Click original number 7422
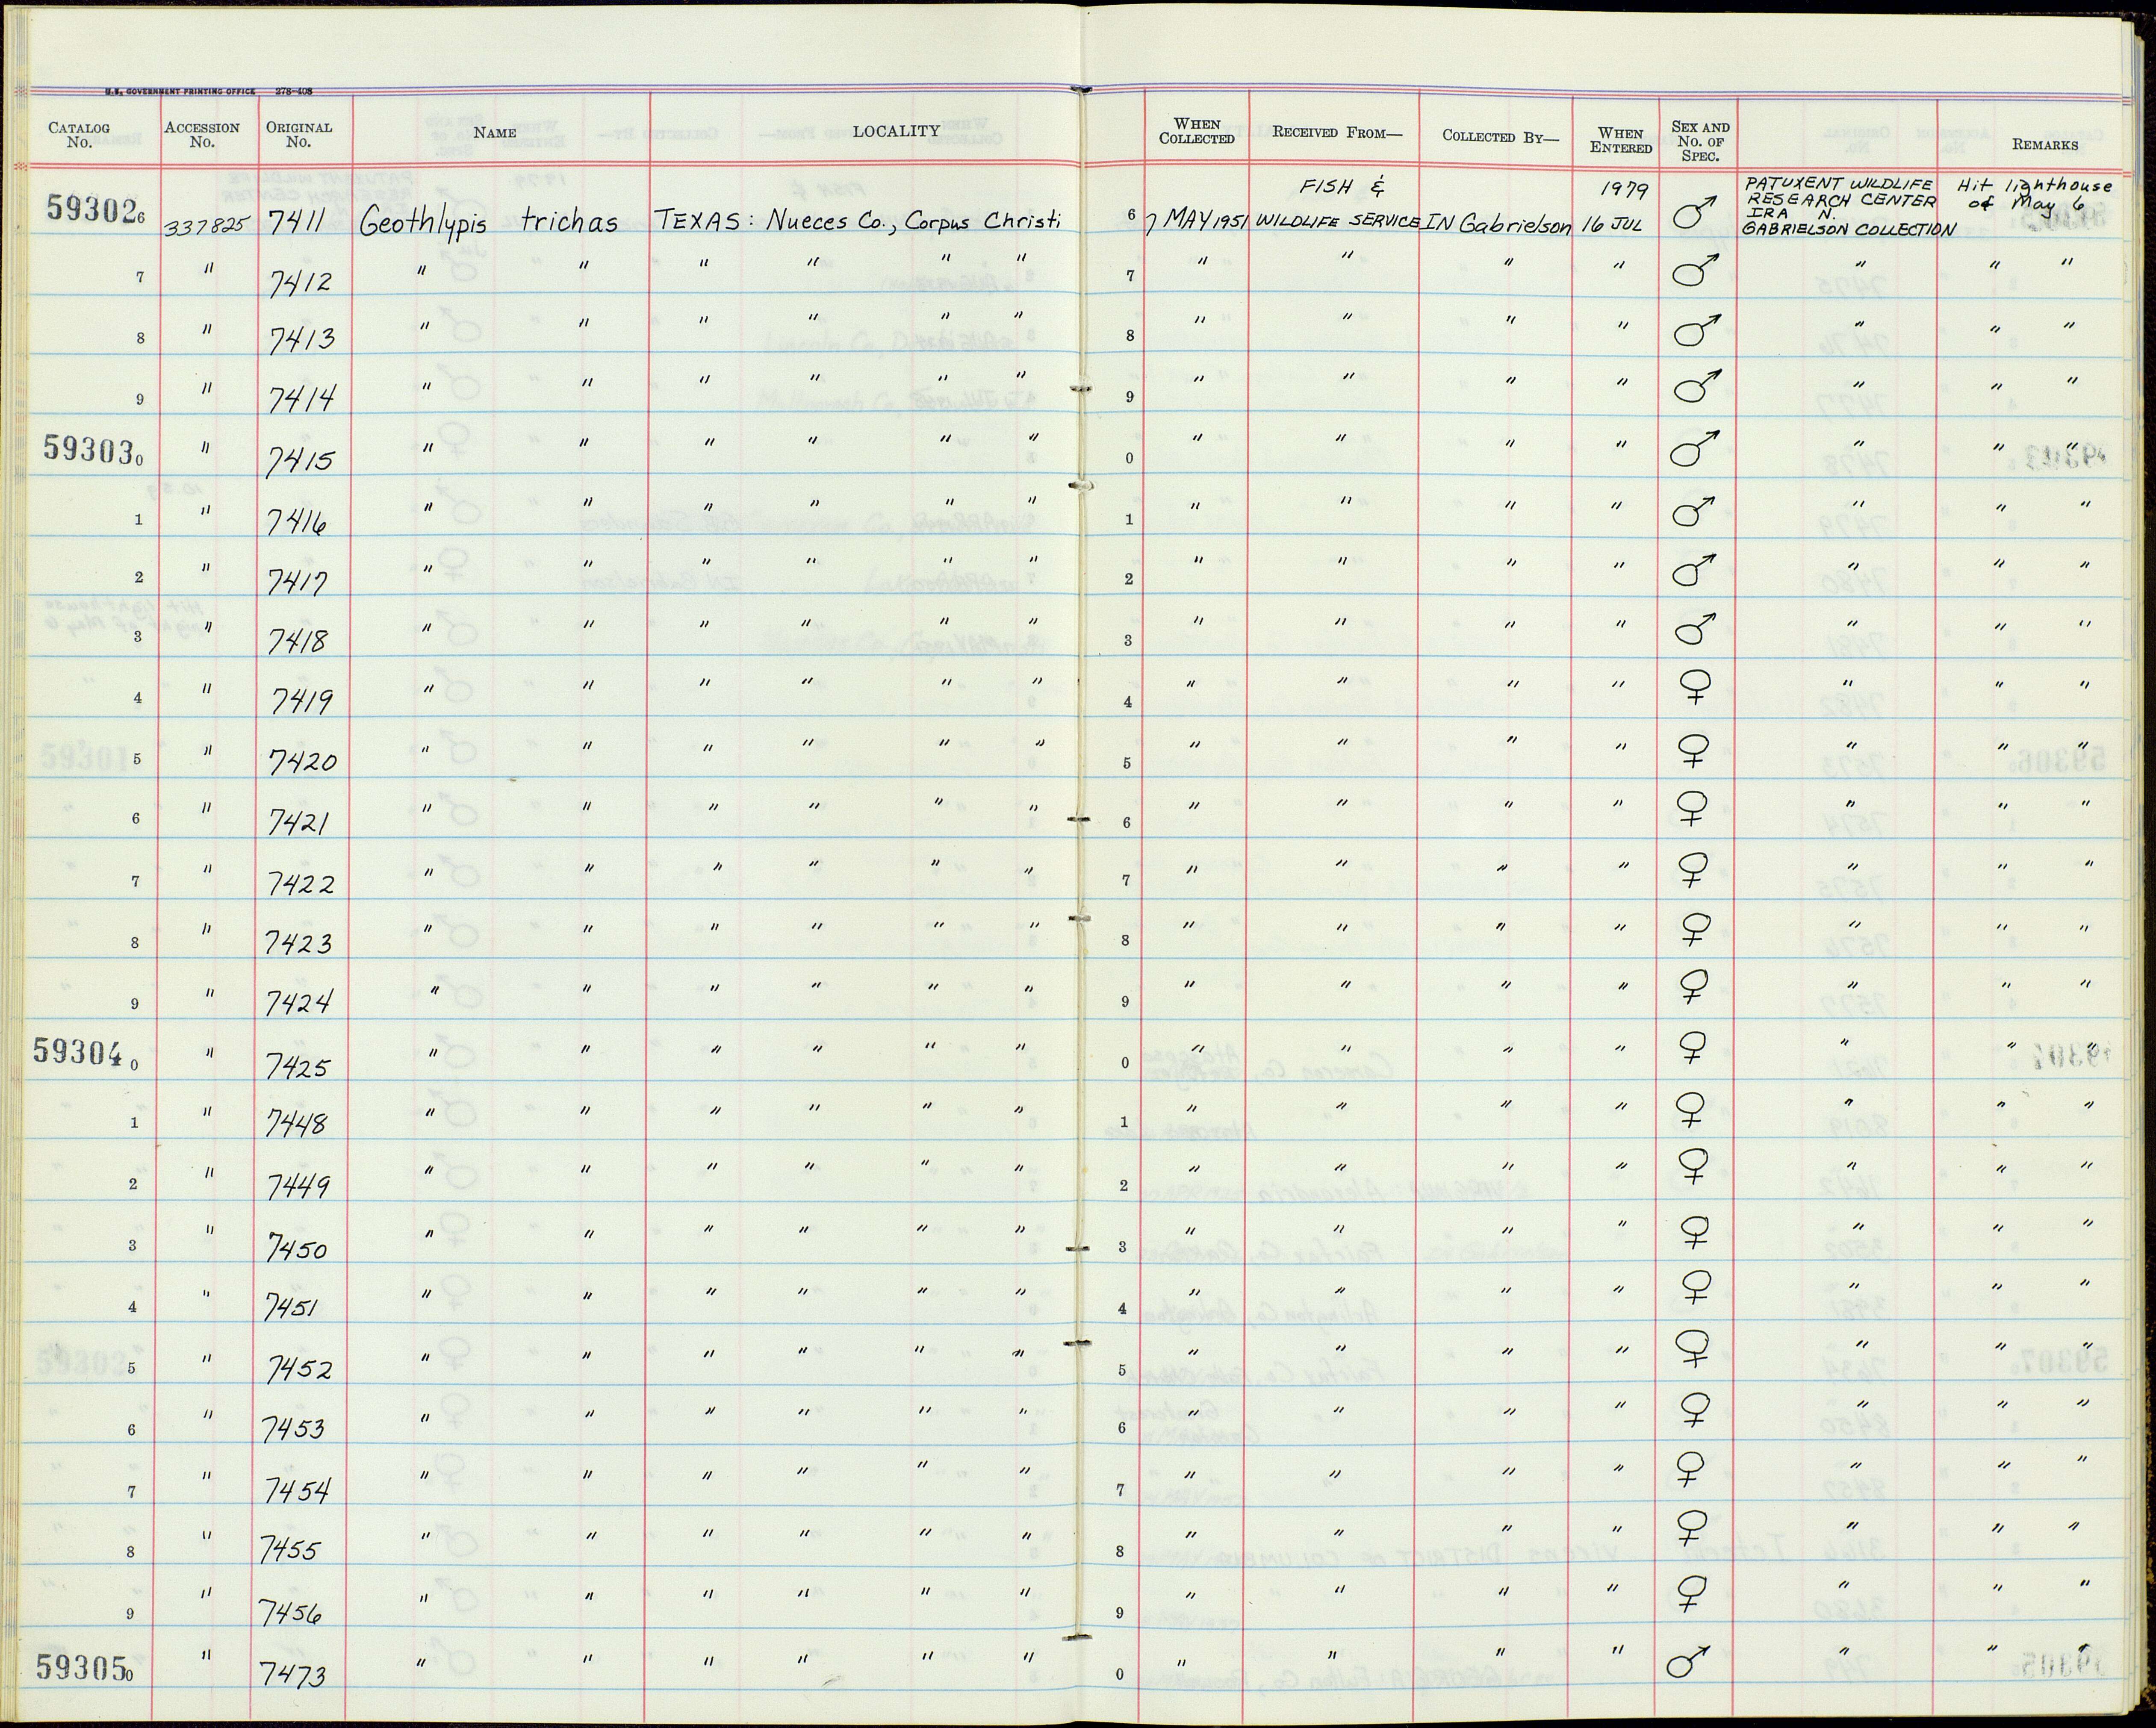Screen dimensions: 2156x1728 click(x=300, y=884)
